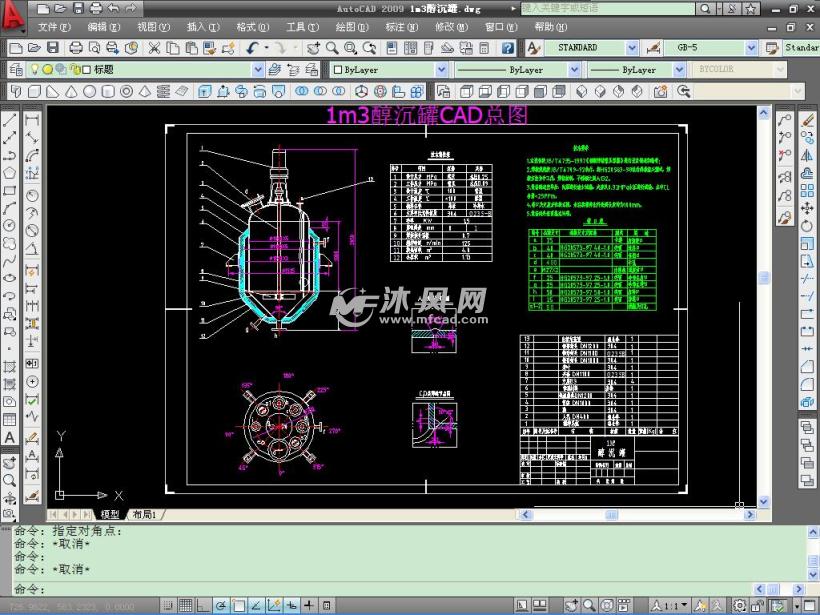Open the 绘图(D) menu

(351, 27)
